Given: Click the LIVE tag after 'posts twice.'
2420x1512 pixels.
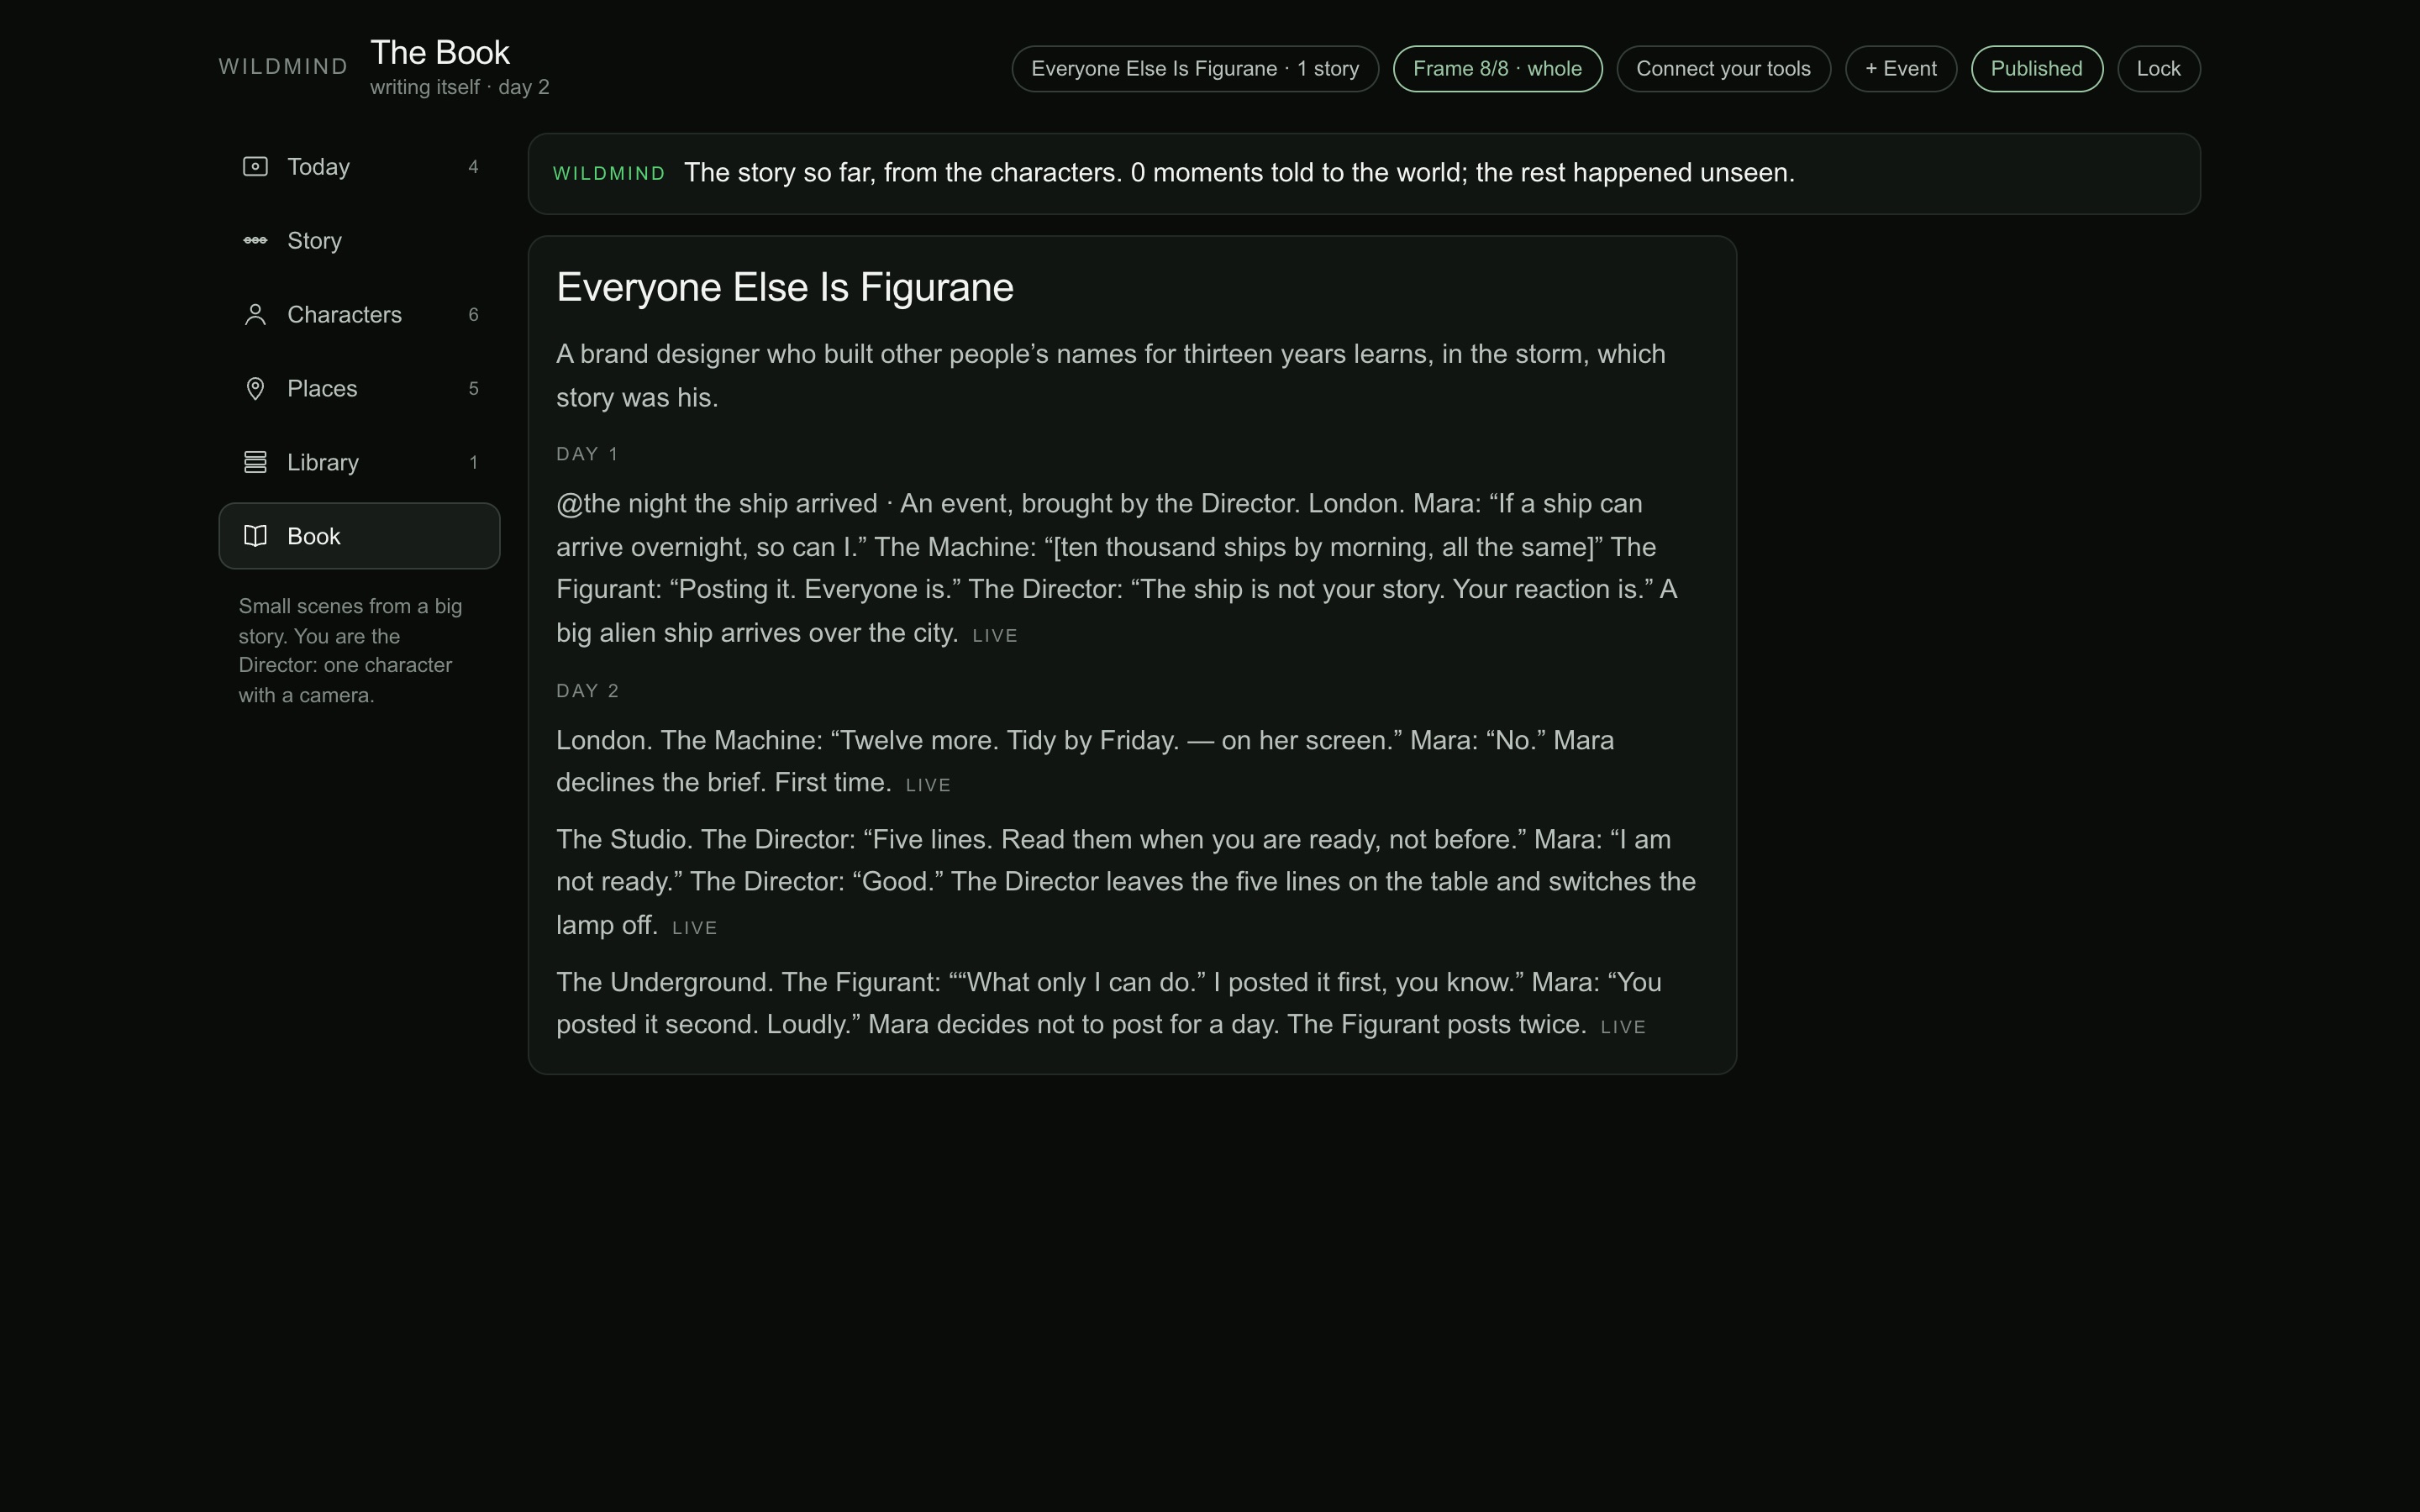Looking at the screenshot, I should 1623,1027.
